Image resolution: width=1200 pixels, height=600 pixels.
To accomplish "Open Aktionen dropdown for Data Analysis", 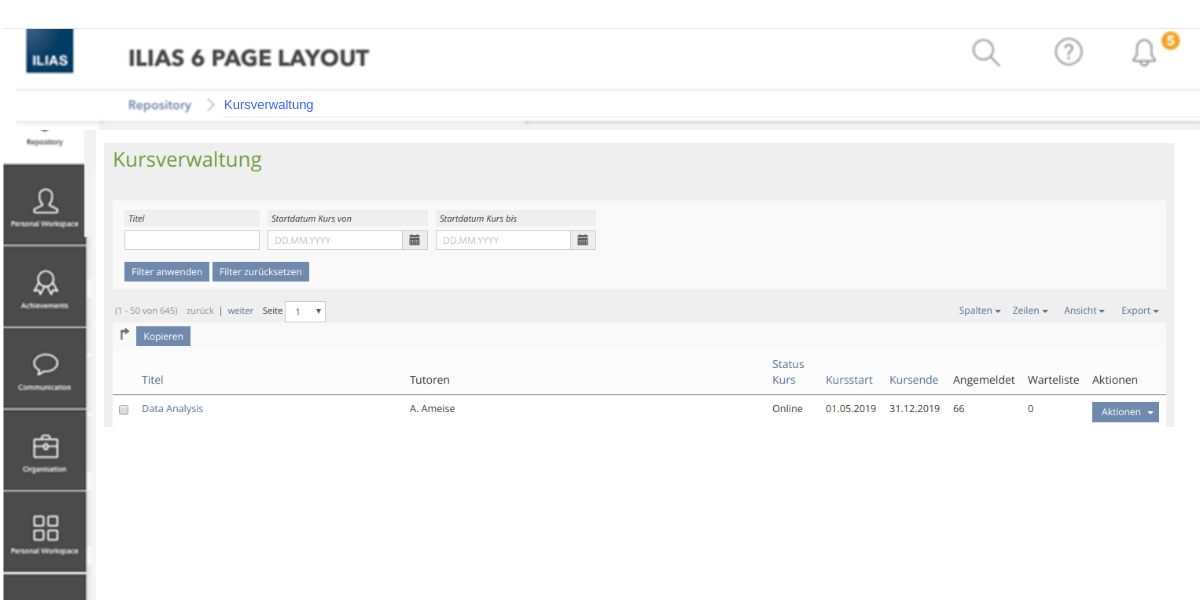I will [x=1125, y=412].
